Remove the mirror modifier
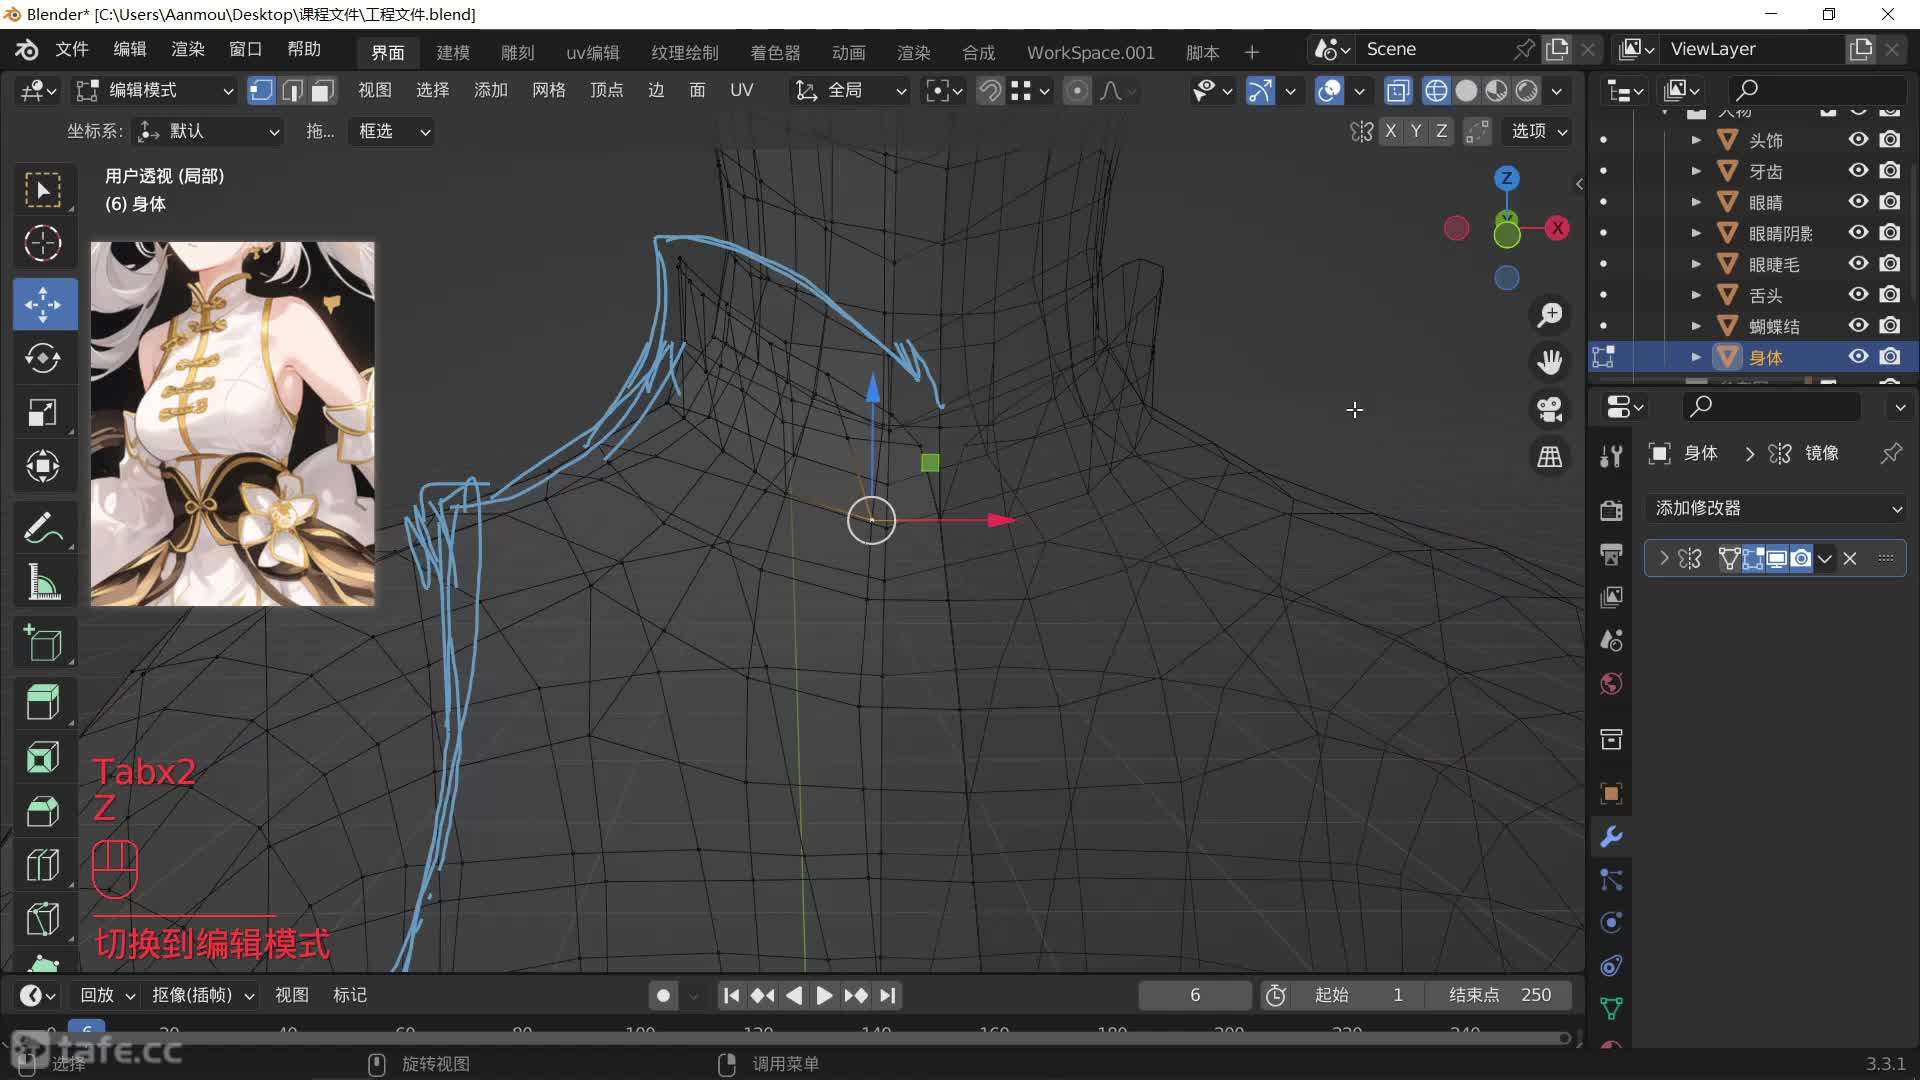Screen dimensions: 1920x1080 (1850, 559)
